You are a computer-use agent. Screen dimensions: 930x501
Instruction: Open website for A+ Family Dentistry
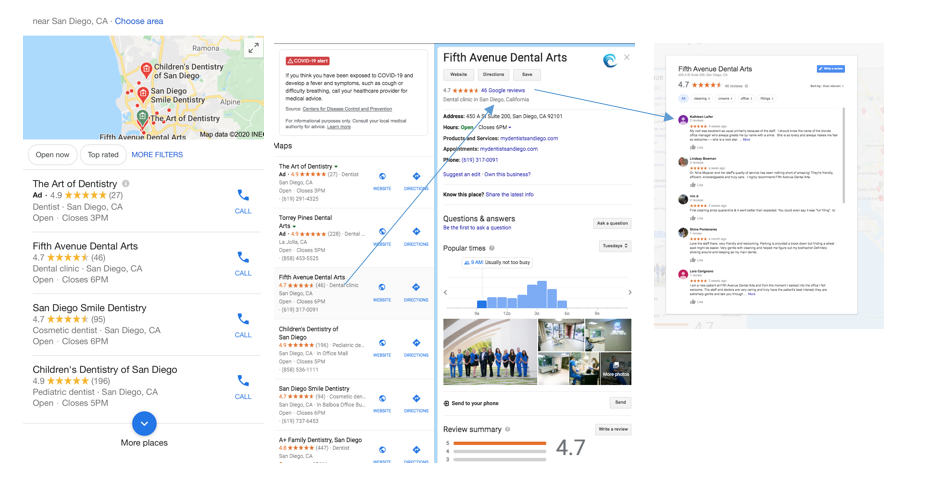pos(382,453)
